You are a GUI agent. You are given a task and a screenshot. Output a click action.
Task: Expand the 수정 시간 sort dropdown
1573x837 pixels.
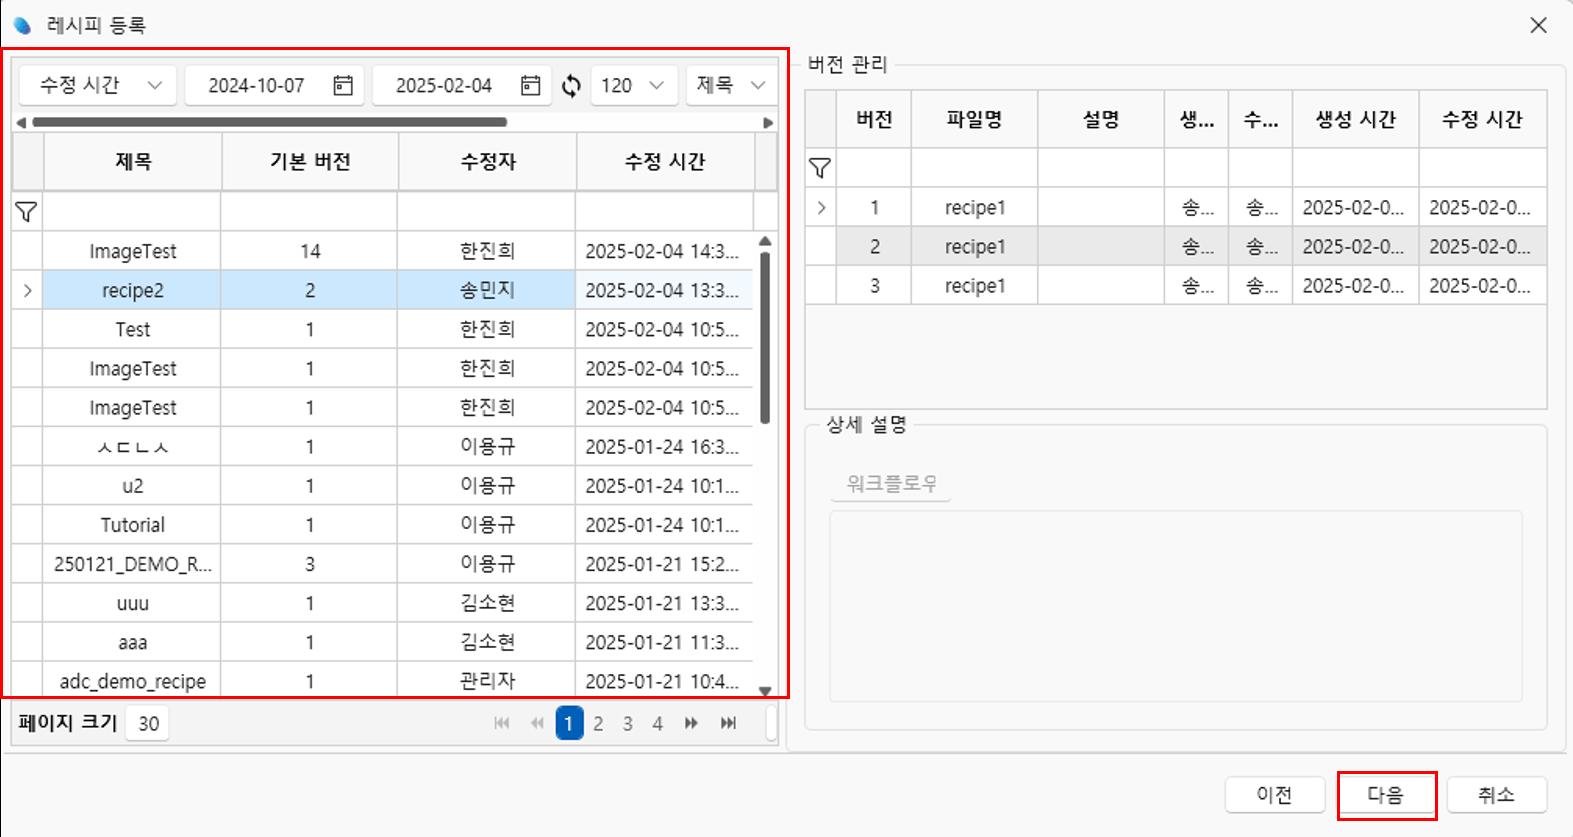(154, 86)
